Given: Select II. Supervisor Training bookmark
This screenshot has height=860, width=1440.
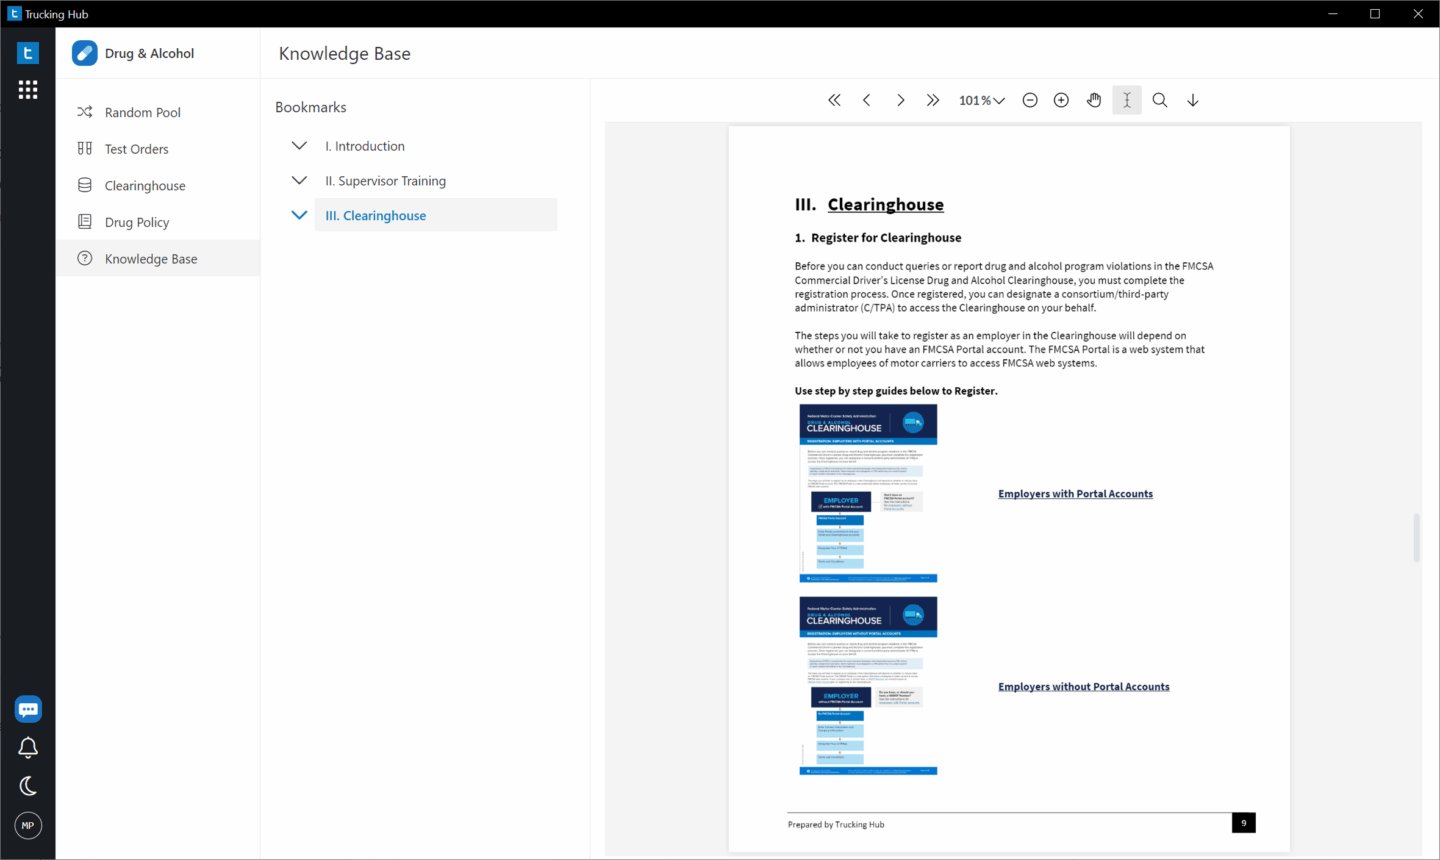Looking at the screenshot, I should pyautogui.click(x=385, y=181).
